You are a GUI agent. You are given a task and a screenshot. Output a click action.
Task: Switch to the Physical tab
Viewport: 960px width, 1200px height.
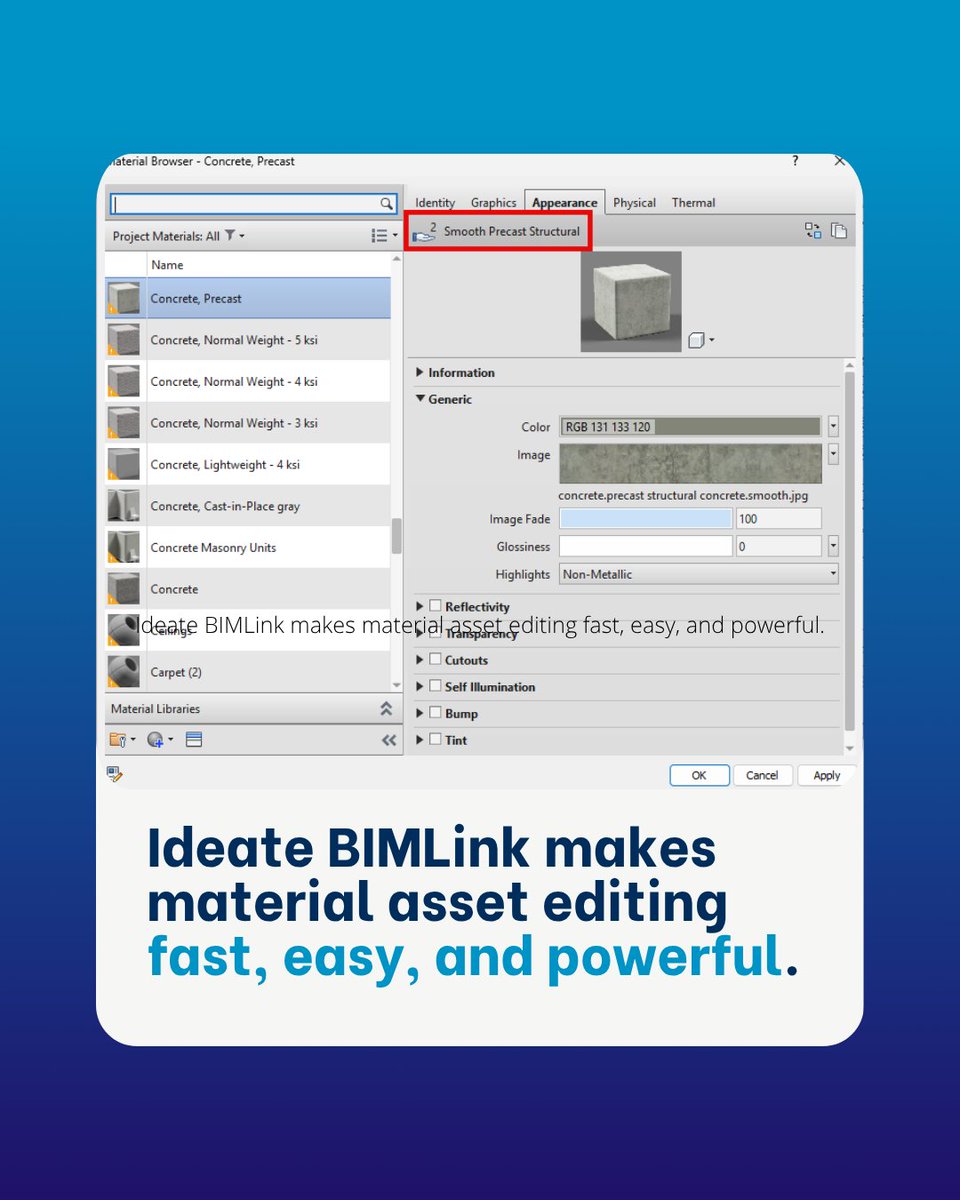click(x=634, y=203)
